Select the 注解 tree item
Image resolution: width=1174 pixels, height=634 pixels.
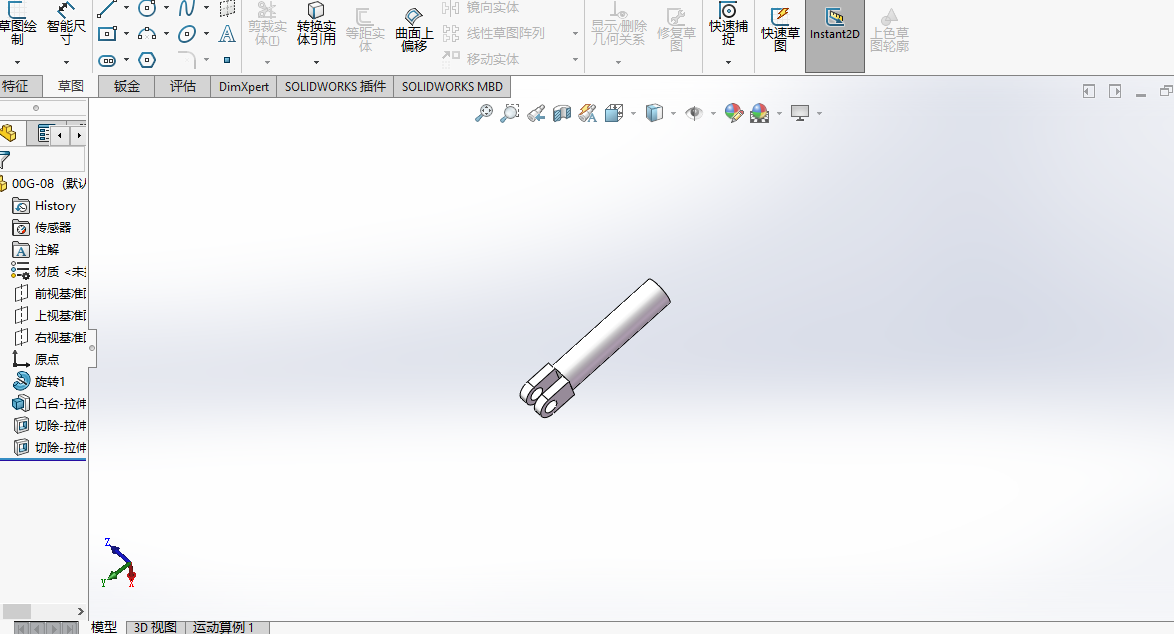tap(36, 249)
